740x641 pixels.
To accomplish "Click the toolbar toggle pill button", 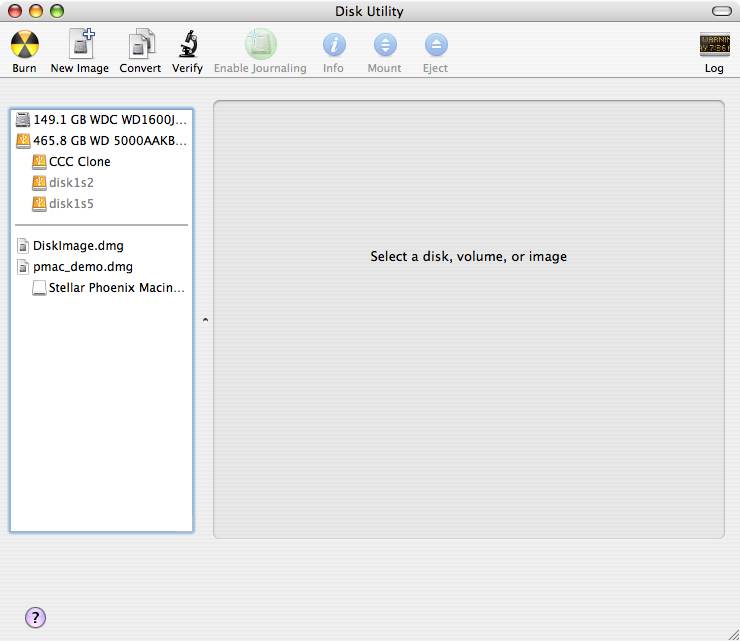I will pos(722,11).
